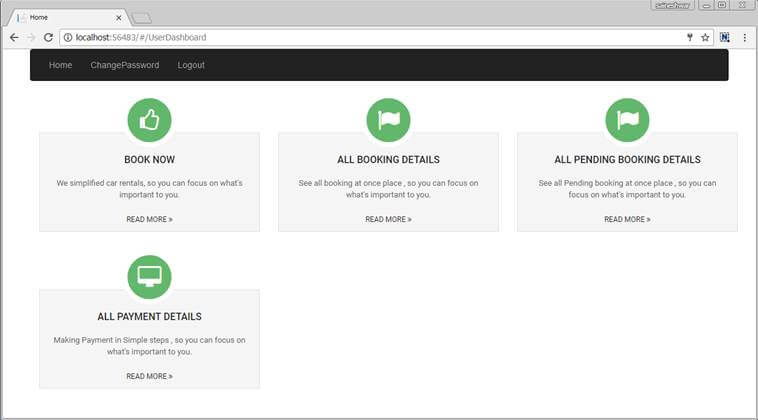Close the Home browser tab

pos(118,17)
